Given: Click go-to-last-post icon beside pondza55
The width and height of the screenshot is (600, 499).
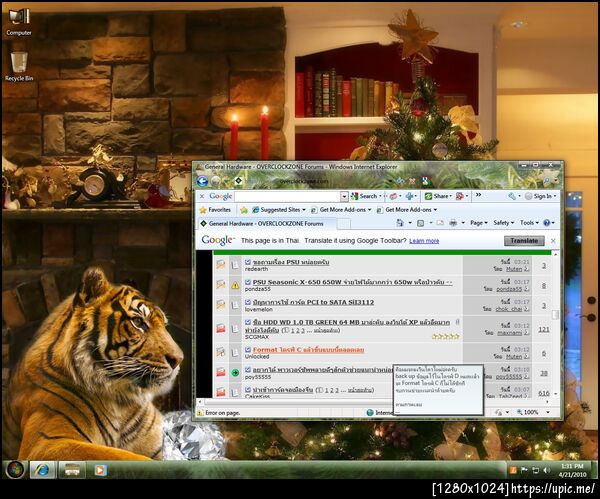Looking at the screenshot, I should point(526,289).
